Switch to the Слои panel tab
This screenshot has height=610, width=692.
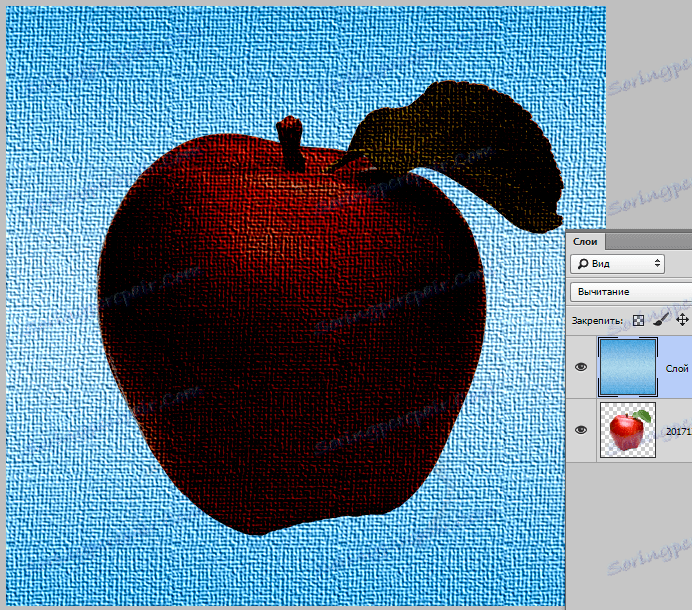click(585, 242)
